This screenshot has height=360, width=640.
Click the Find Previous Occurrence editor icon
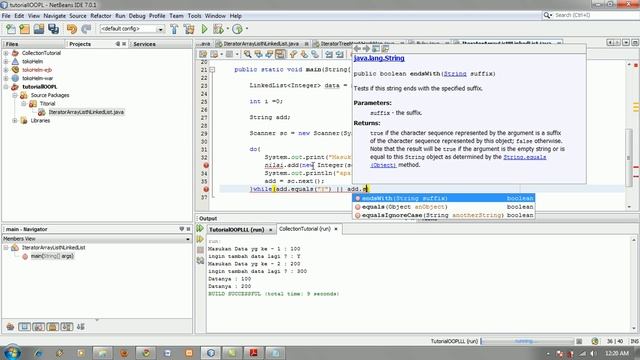tap(258, 54)
